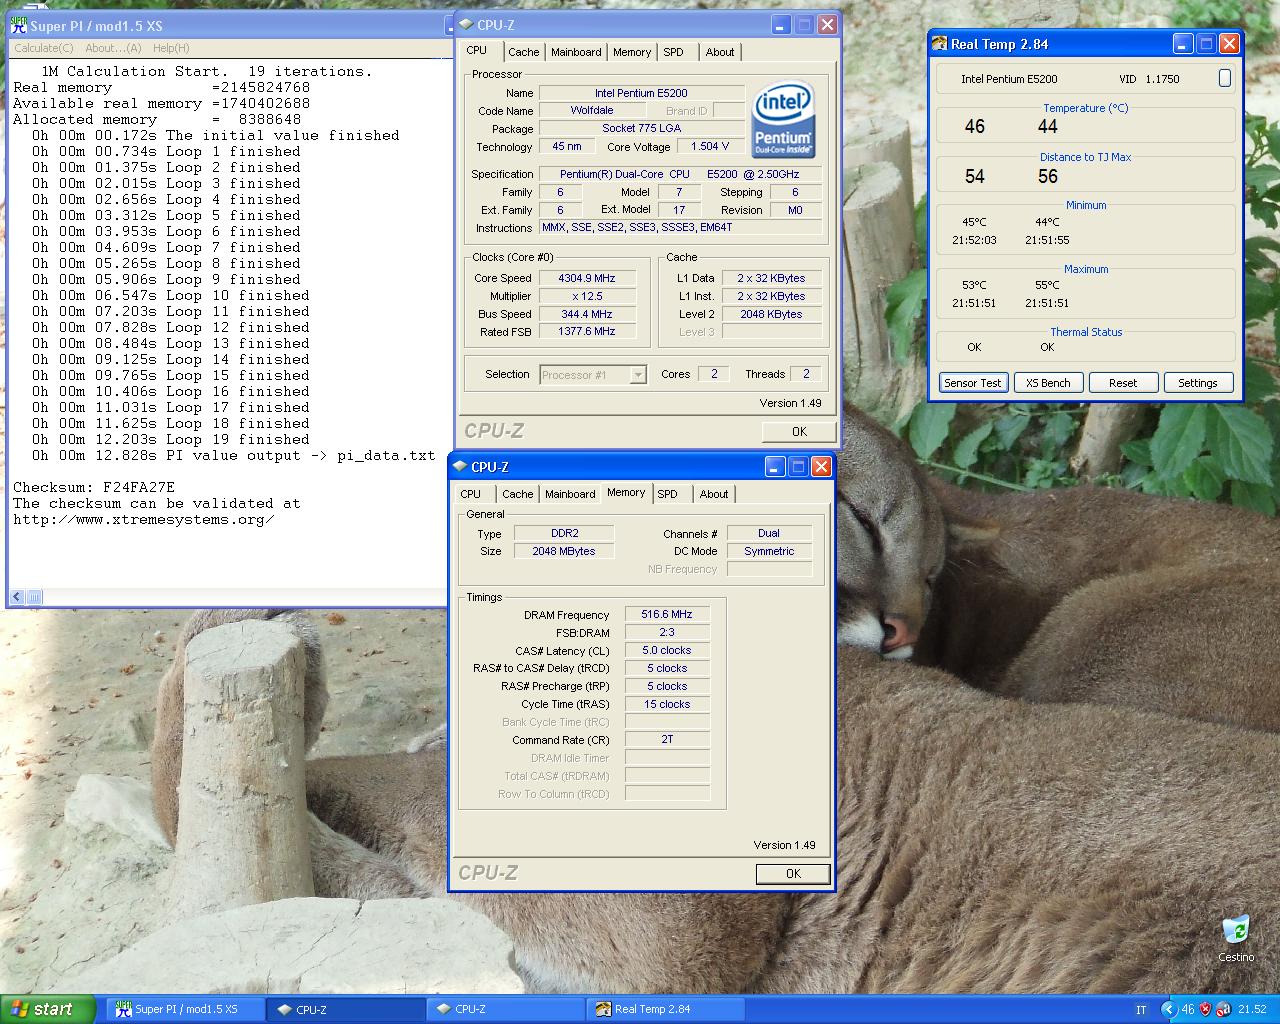Open the Calculate menu in Super PI
1280x1024 pixels.
tap(43, 48)
